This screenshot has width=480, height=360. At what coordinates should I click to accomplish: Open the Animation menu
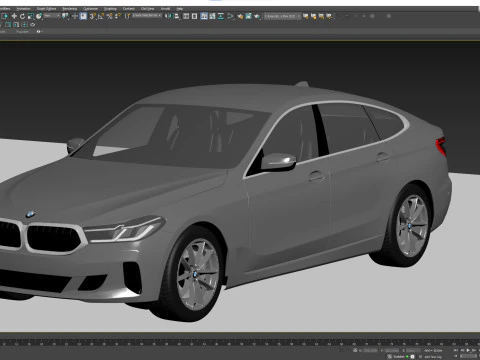(23, 9)
